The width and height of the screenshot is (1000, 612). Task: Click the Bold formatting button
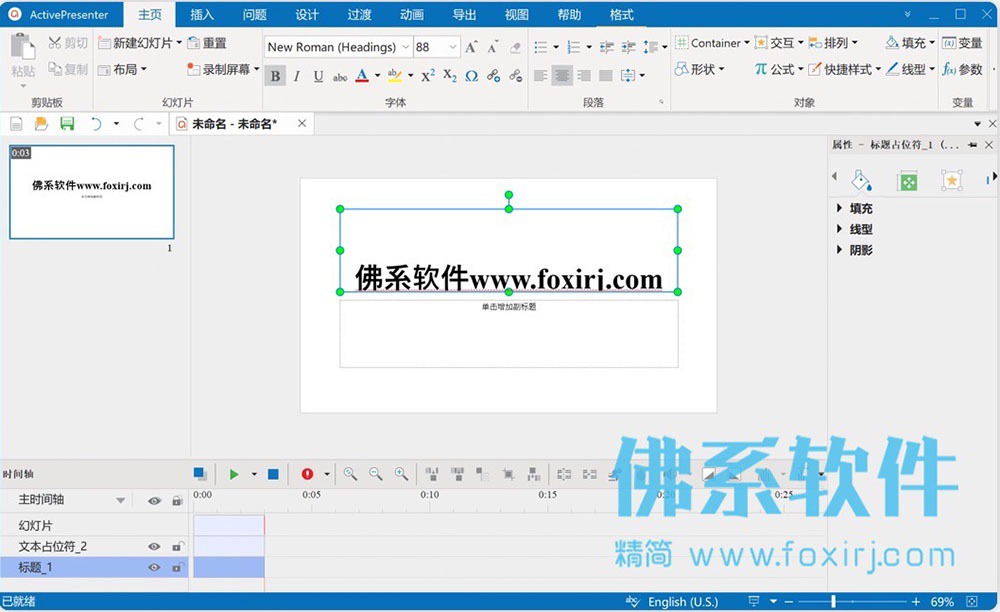click(275, 76)
